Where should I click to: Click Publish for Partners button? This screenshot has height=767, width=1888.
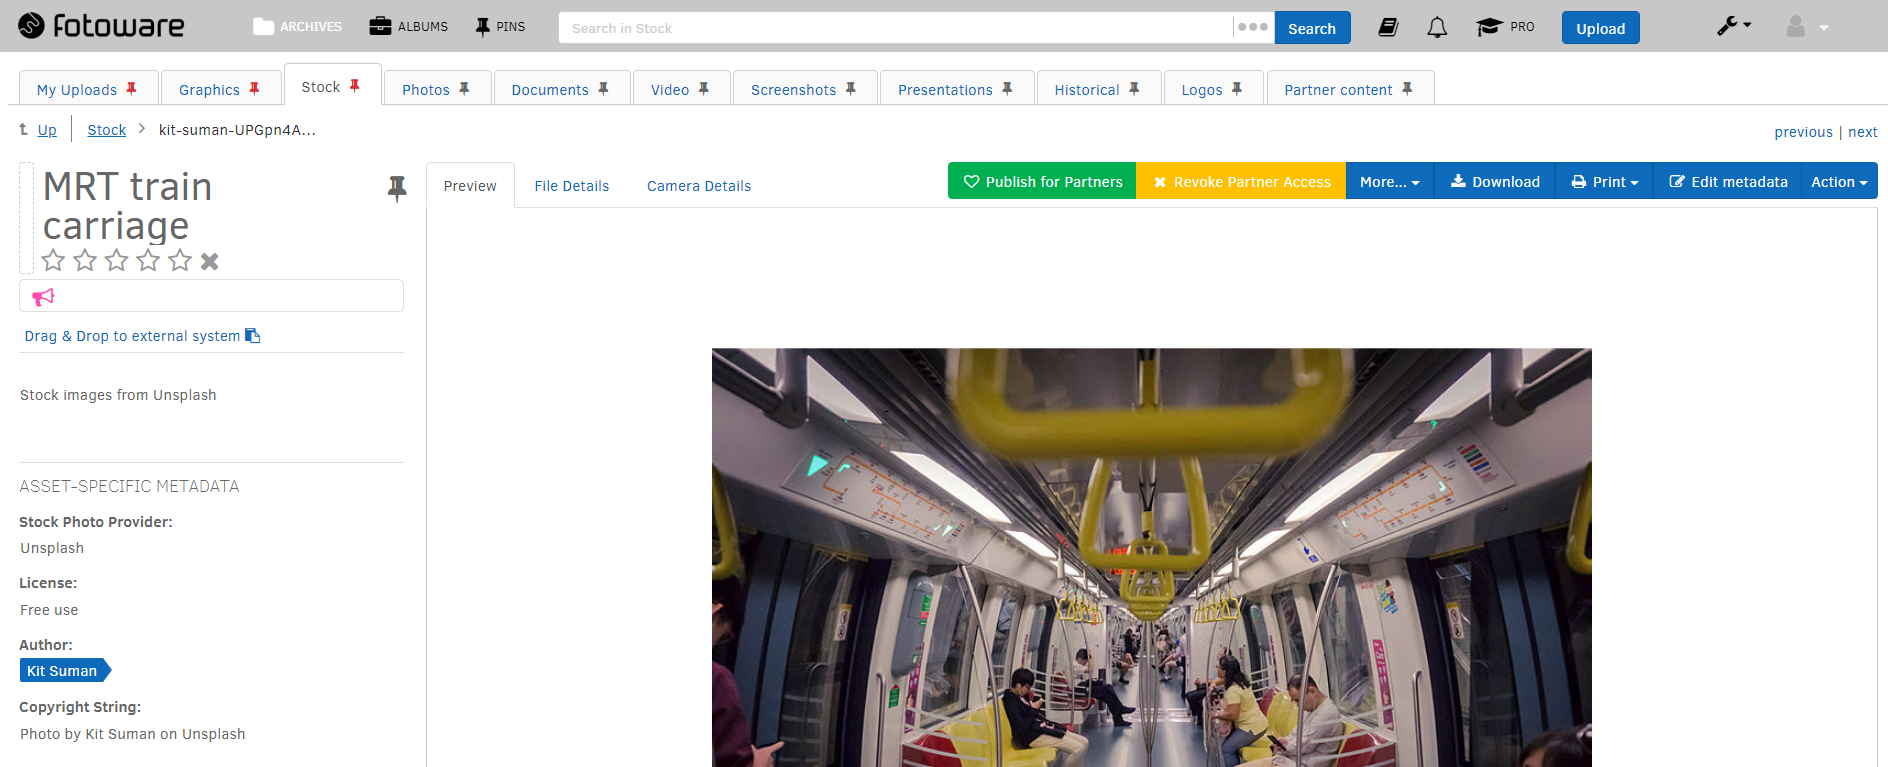[x=1042, y=181]
